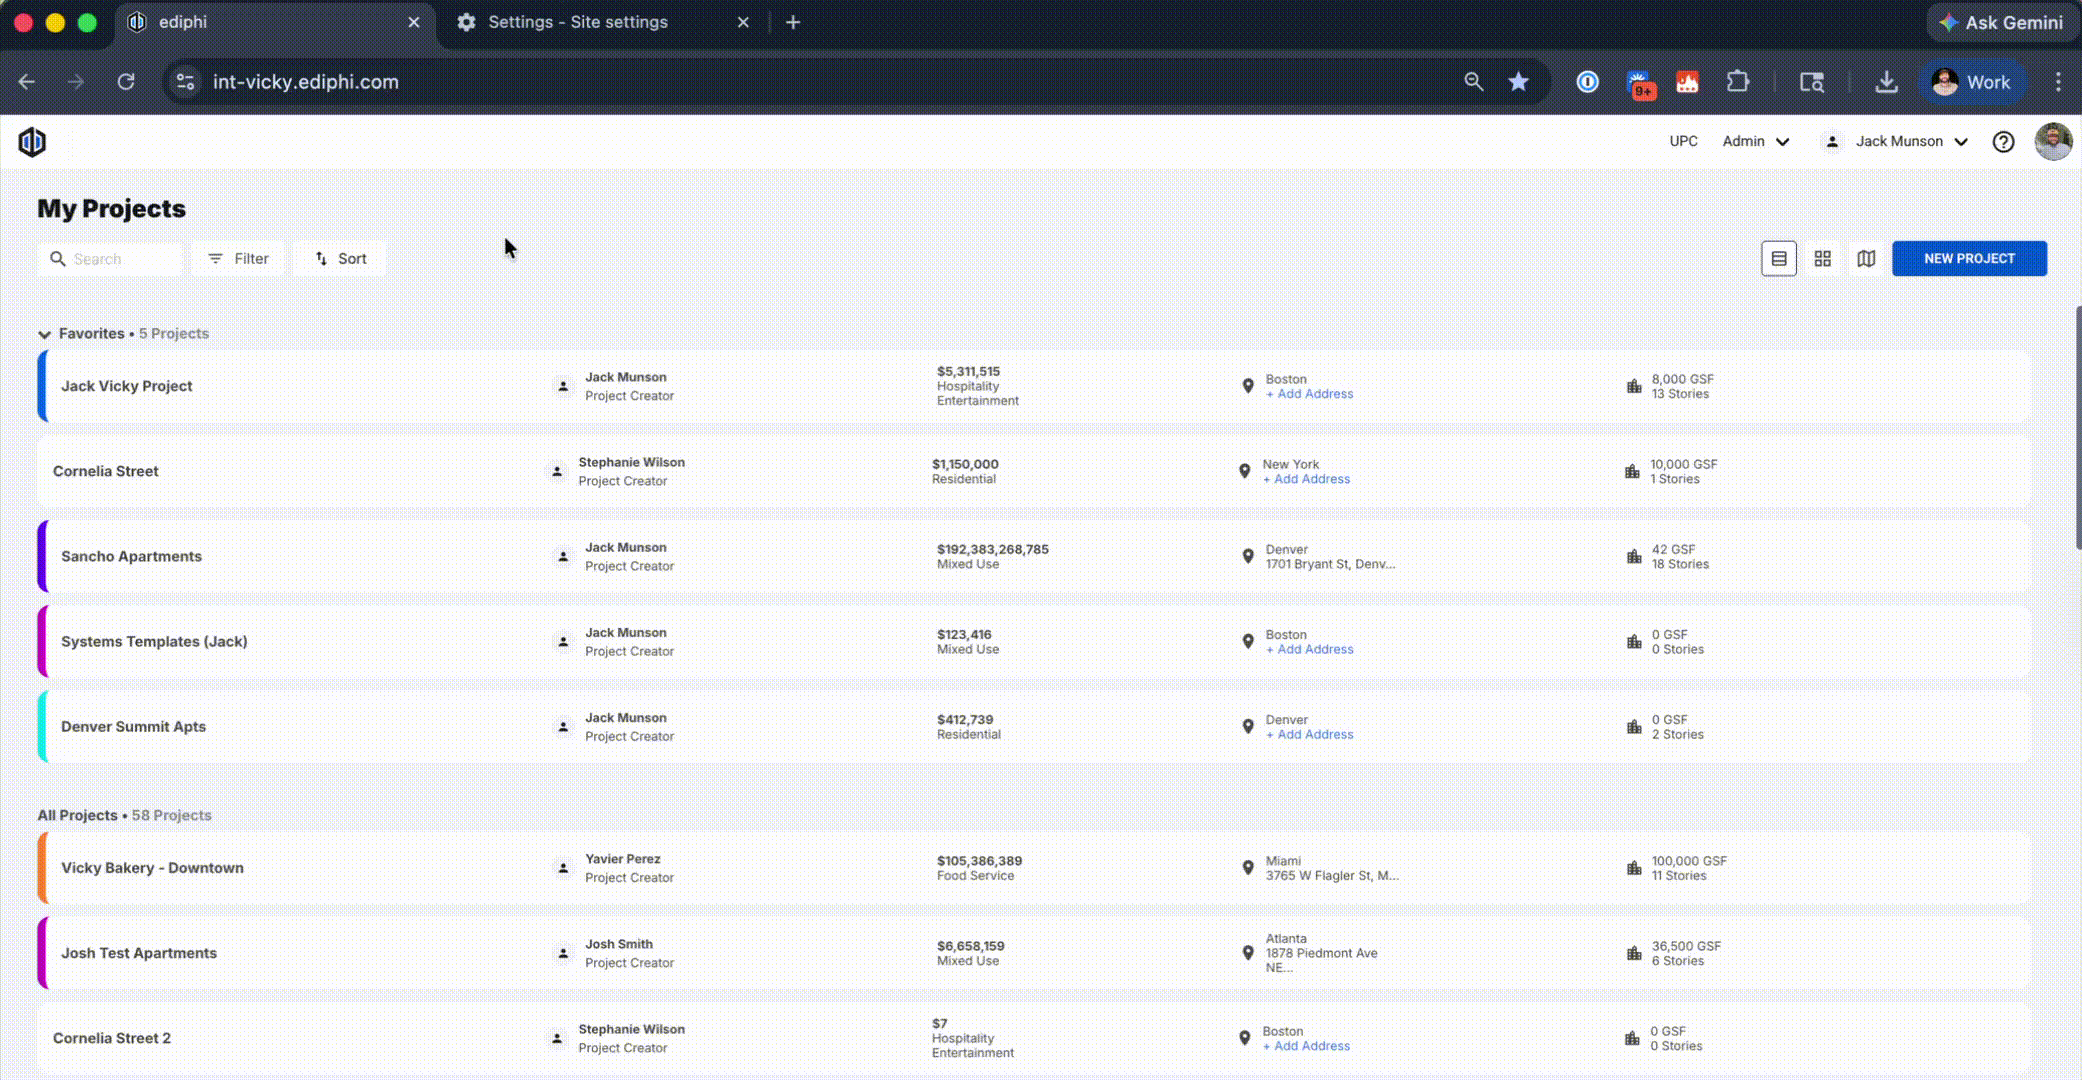Switch to map view
Image resolution: width=2082 pixels, height=1080 pixels.
coord(1866,259)
